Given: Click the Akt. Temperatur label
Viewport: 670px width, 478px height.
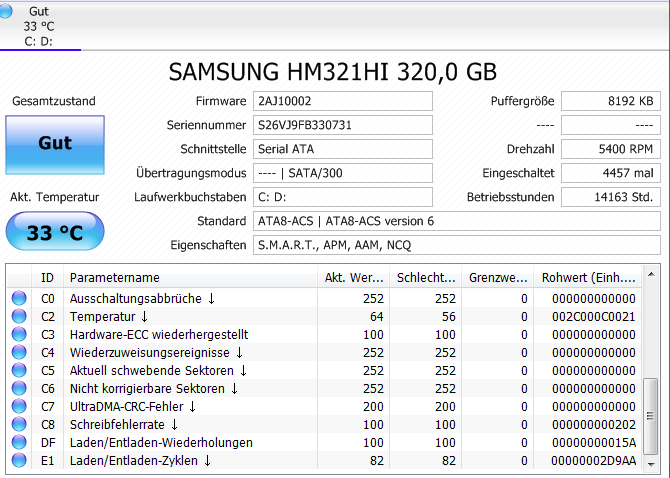Looking at the screenshot, I should (x=55, y=197).
